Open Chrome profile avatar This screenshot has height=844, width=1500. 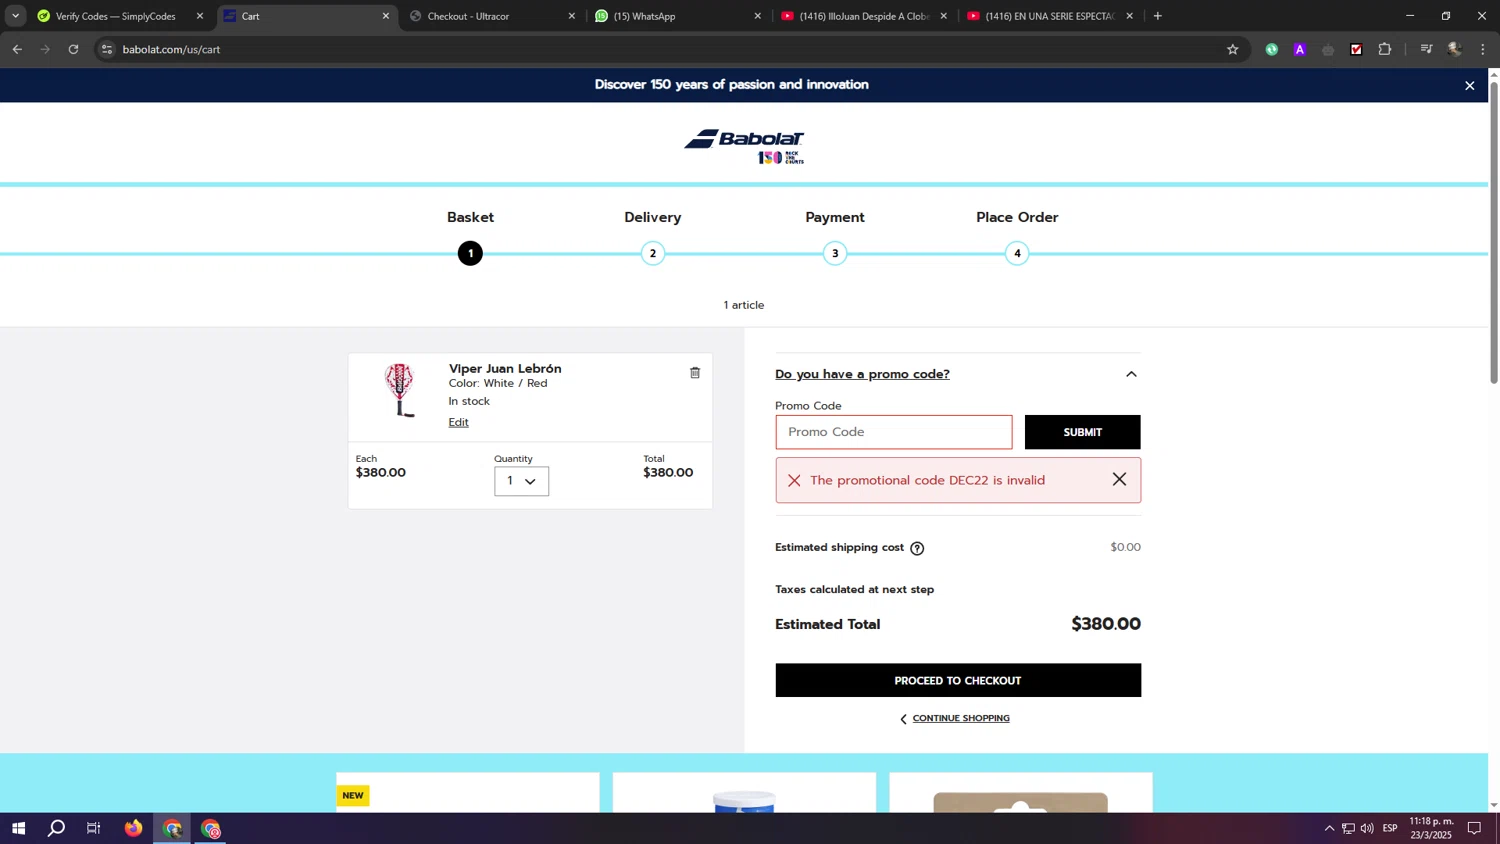1454,49
